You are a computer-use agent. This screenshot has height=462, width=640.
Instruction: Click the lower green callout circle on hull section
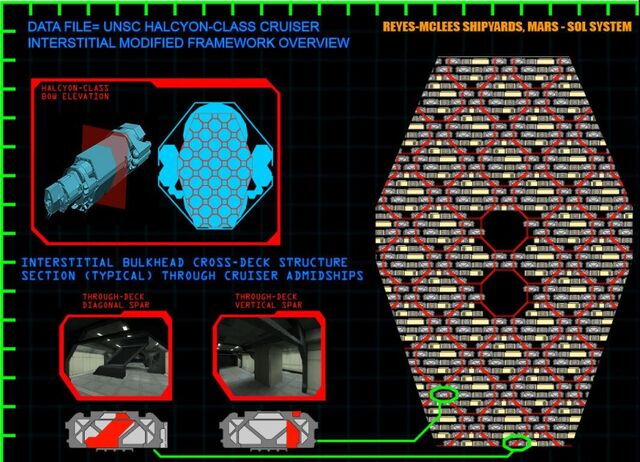coord(517,442)
